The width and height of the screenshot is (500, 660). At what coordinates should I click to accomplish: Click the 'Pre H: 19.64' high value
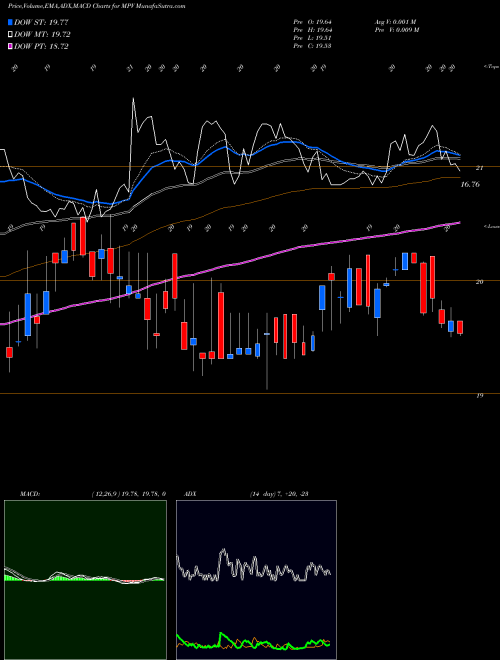313,30
